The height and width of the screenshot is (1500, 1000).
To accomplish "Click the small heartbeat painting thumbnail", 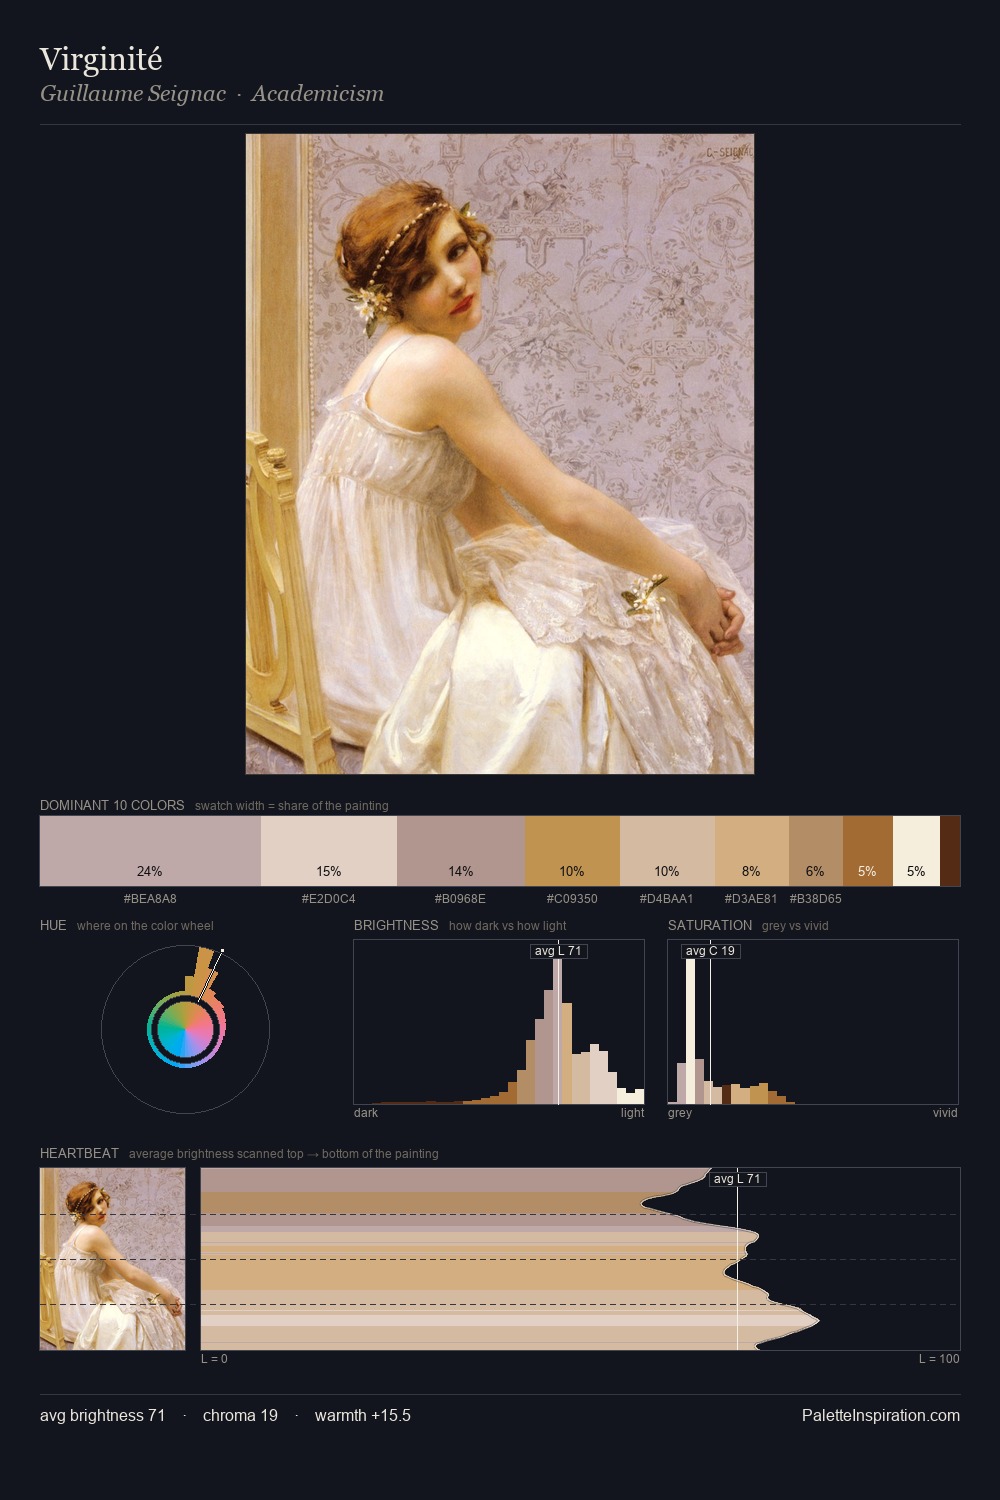I will 113,1259.
